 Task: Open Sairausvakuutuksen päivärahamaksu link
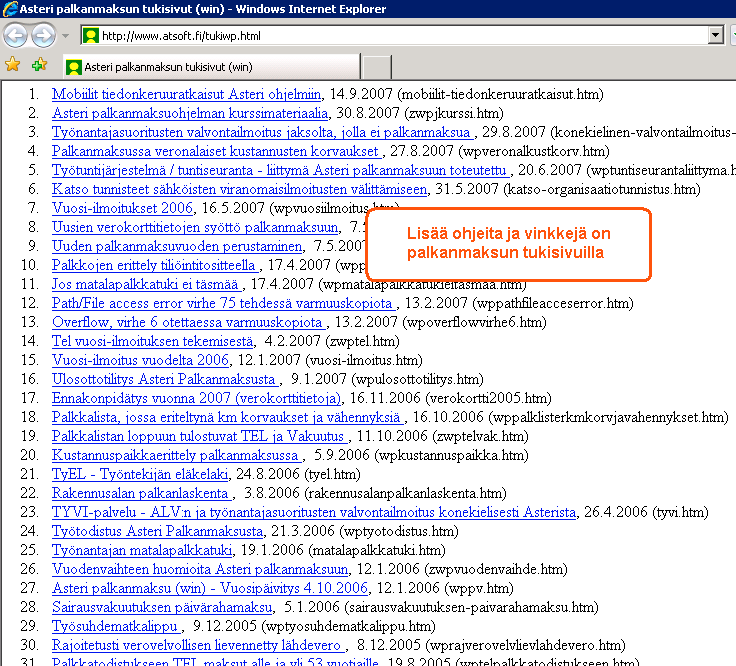pyautogui.click(x=162, y=607)
